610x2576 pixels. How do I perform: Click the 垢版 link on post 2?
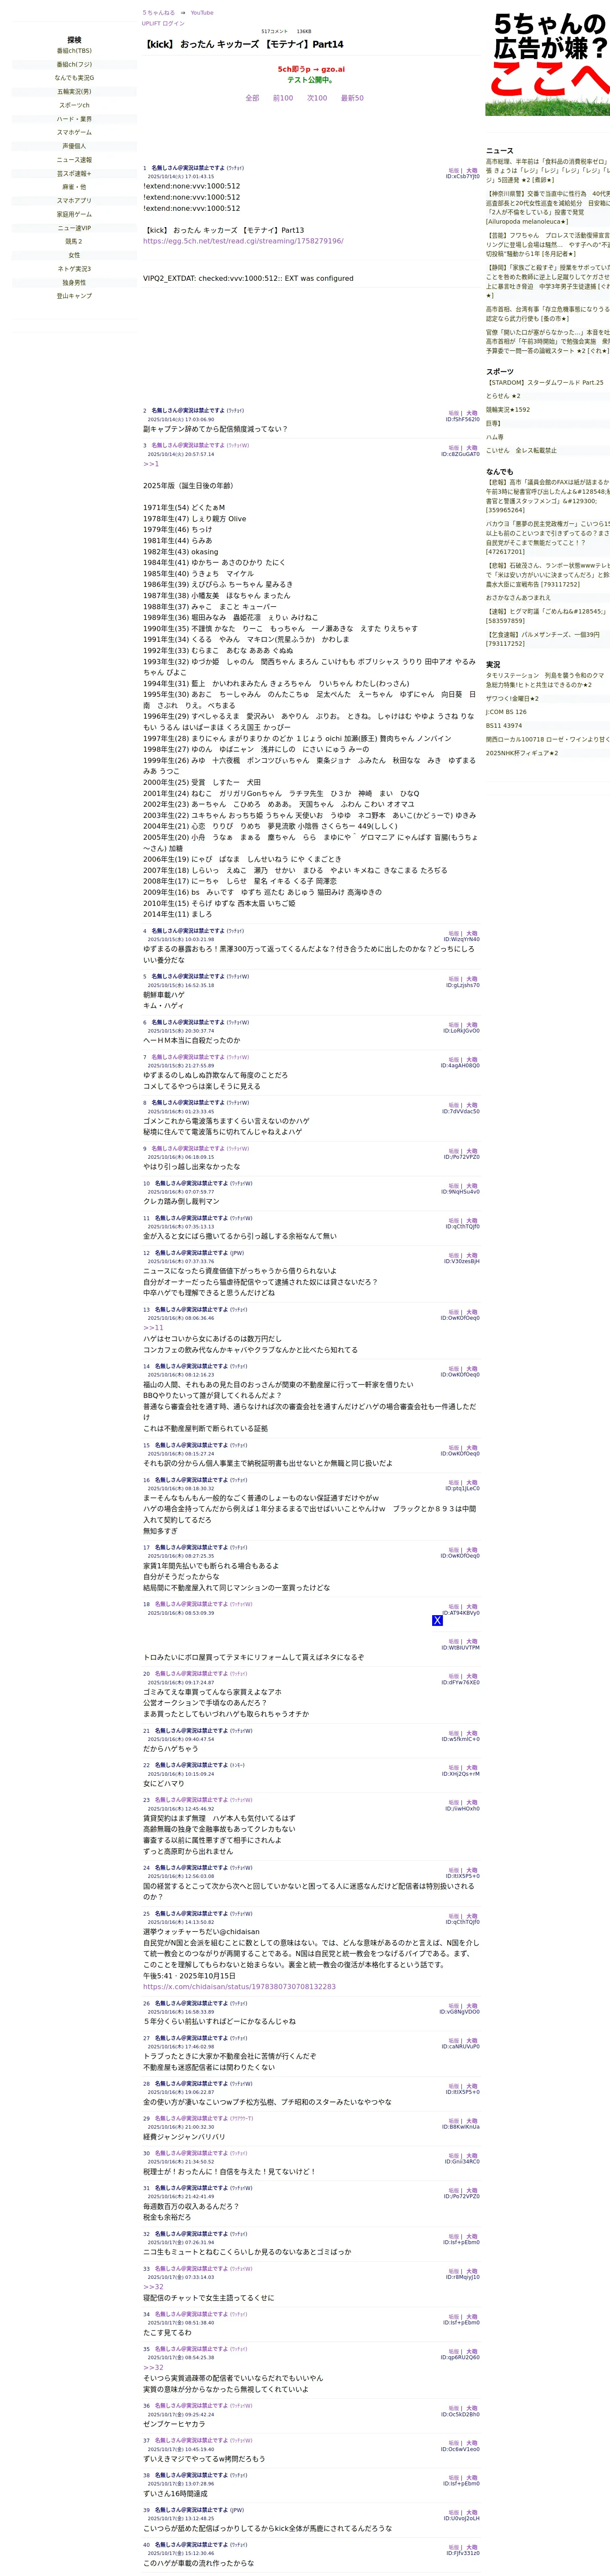(x=454, y=413)
